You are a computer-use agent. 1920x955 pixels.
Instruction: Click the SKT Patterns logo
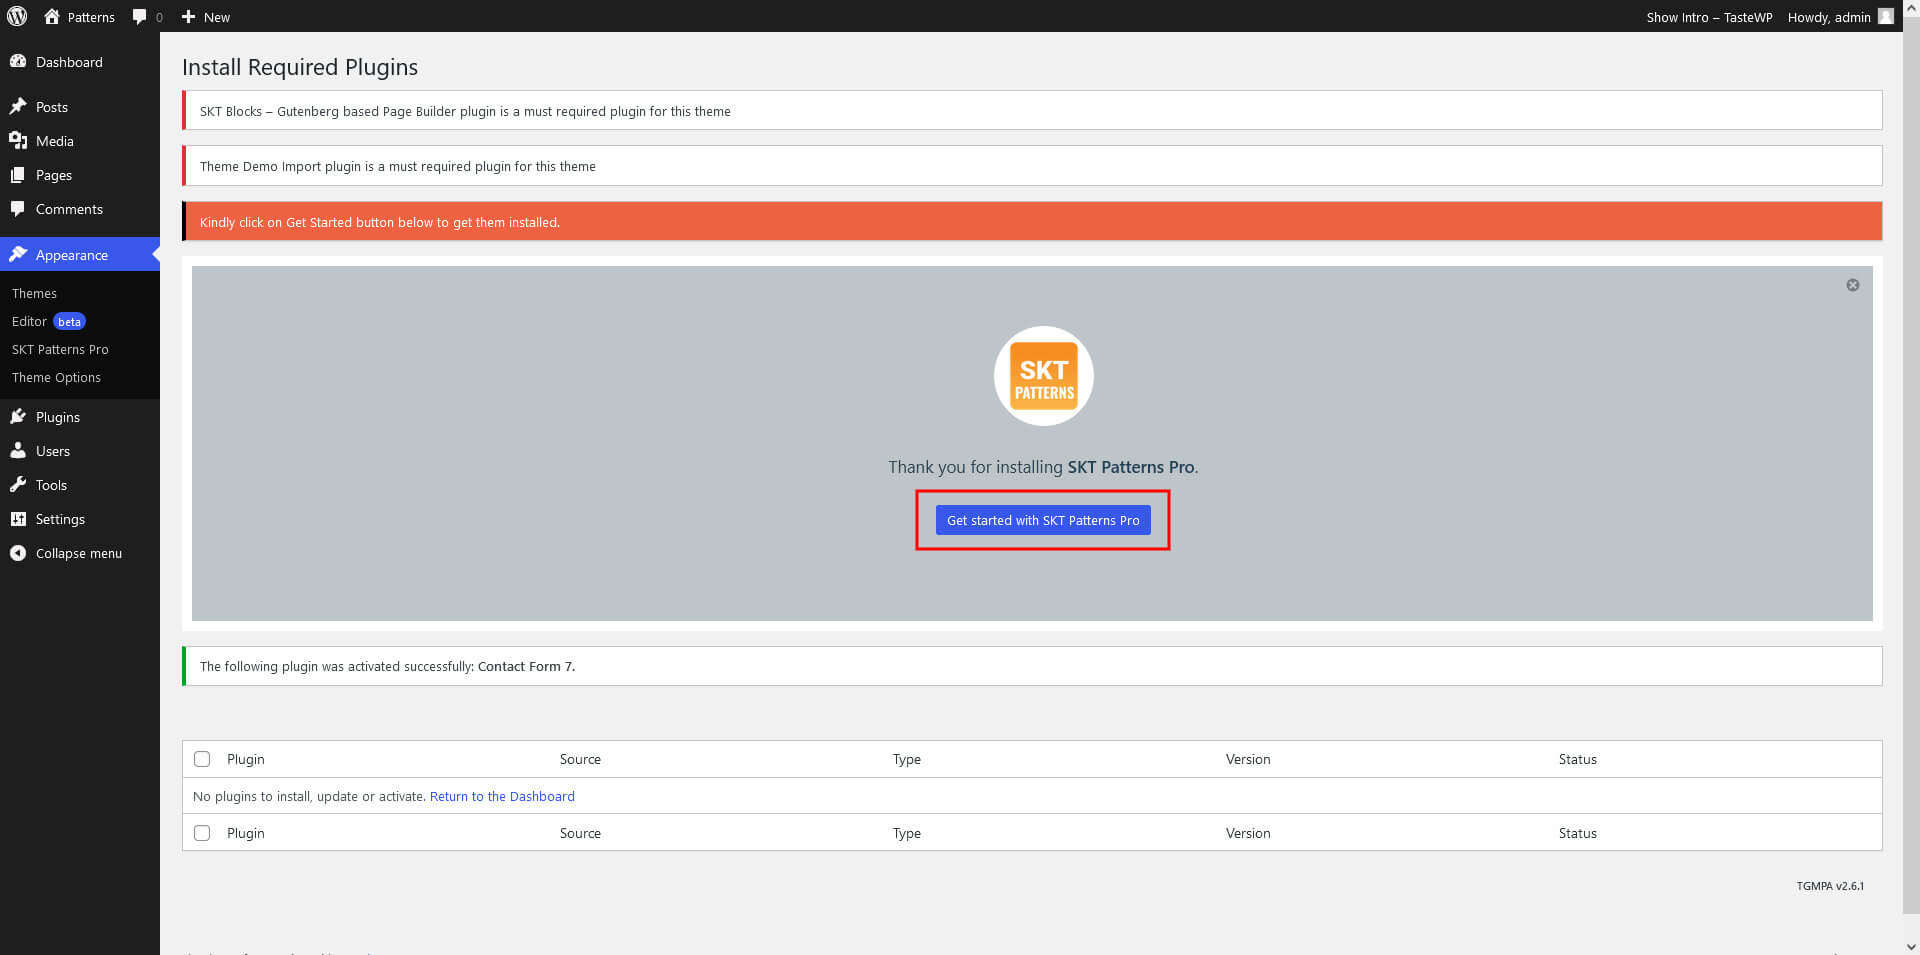click(1043, 376)
